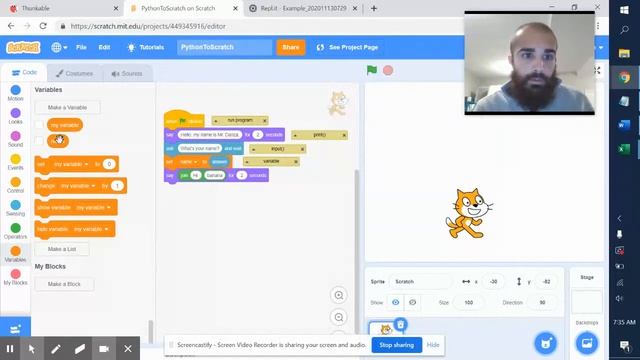Show the sprite using the eye icon
The height and width of the screenshot is (360, 640).
click(x=395, y=302)
